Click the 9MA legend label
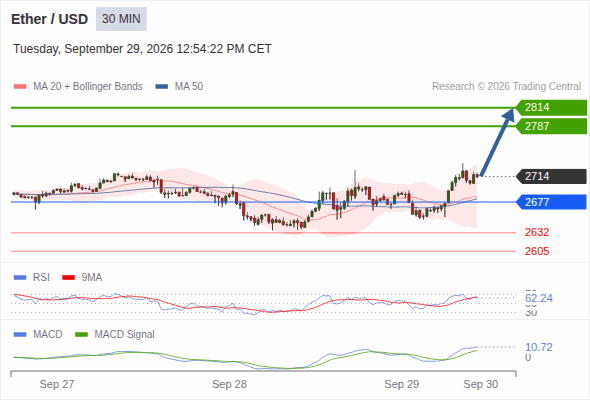 [x=92, y=278]
